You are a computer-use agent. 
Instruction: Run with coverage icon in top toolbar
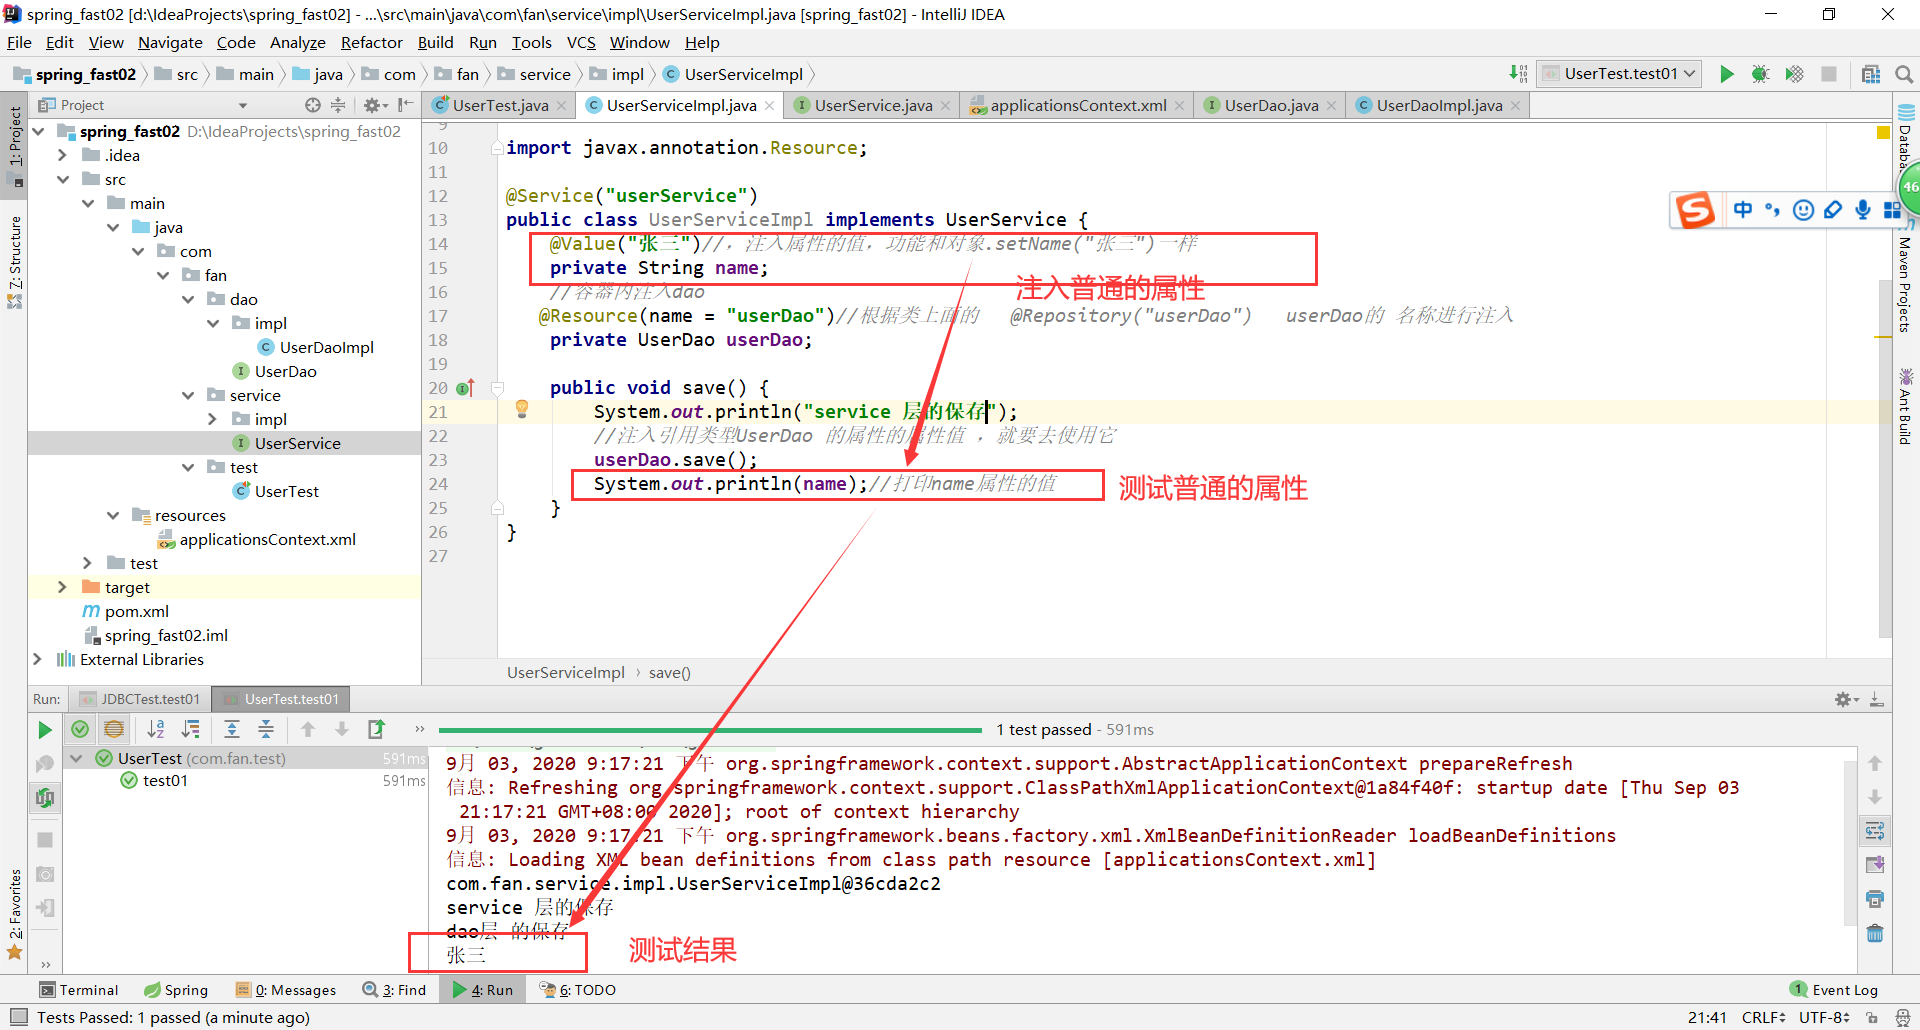point(1795,74)
